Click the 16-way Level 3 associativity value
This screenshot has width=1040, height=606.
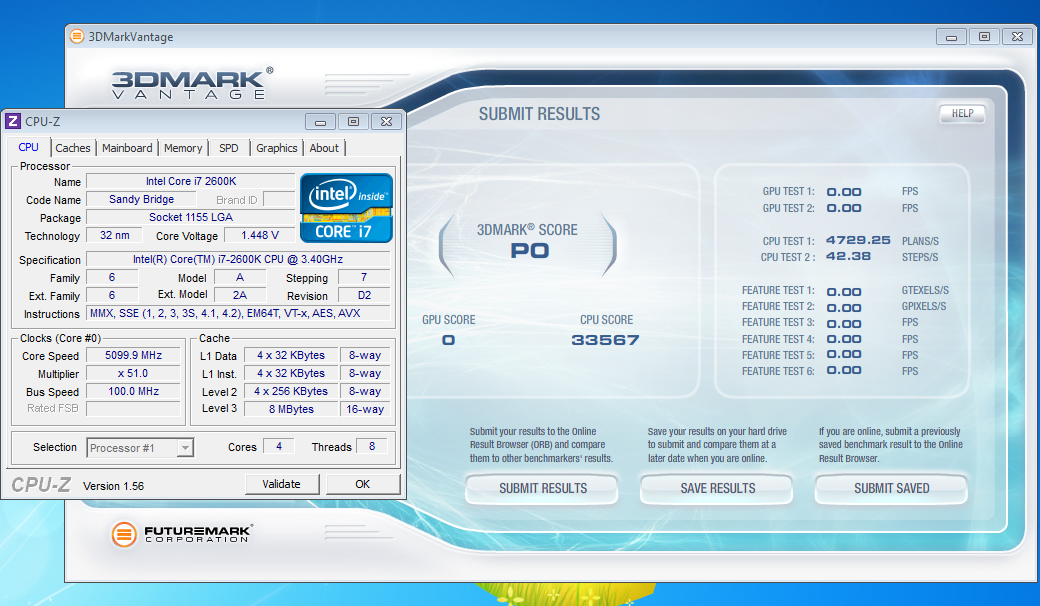pyautogui.click(x=365, y=409)
